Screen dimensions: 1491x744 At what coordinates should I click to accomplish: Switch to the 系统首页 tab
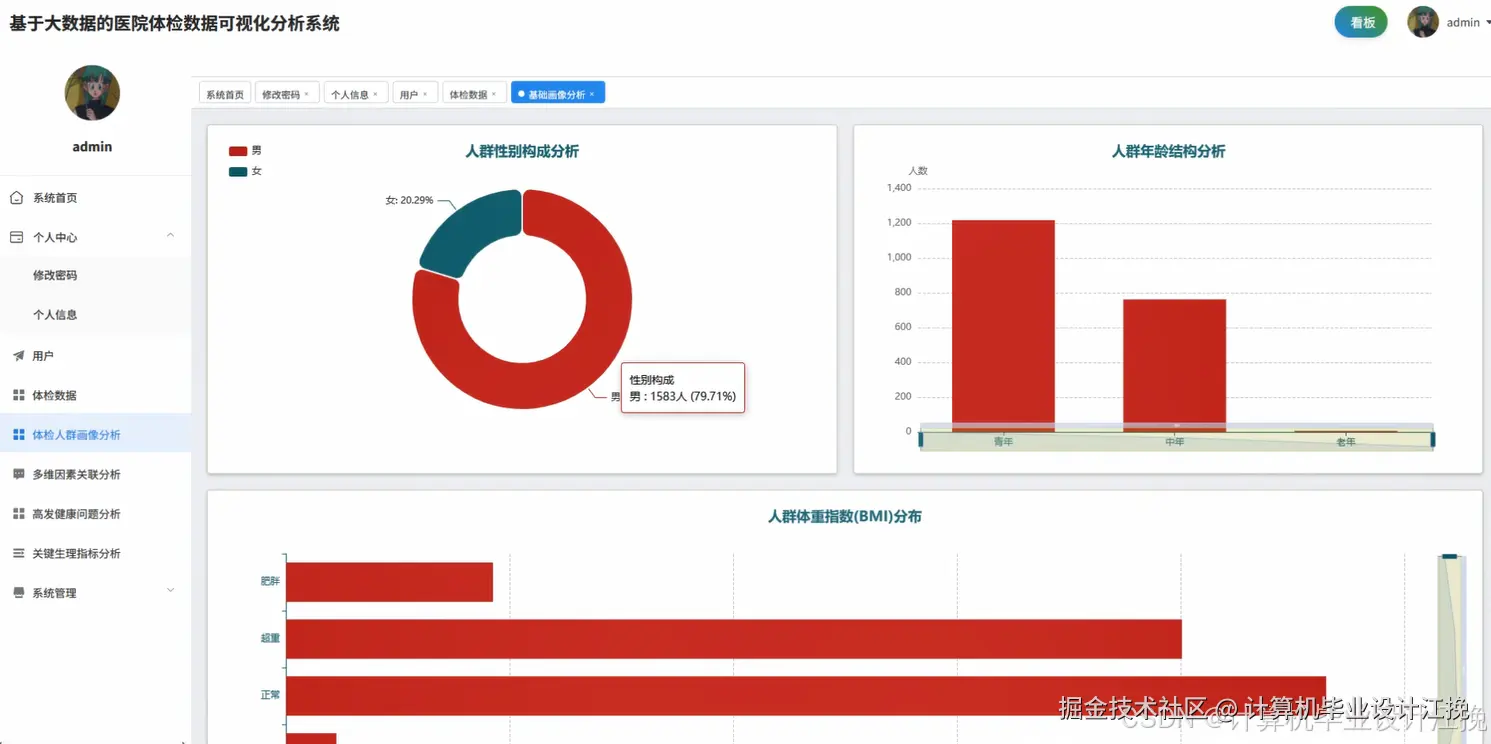(x=225, y=94)
